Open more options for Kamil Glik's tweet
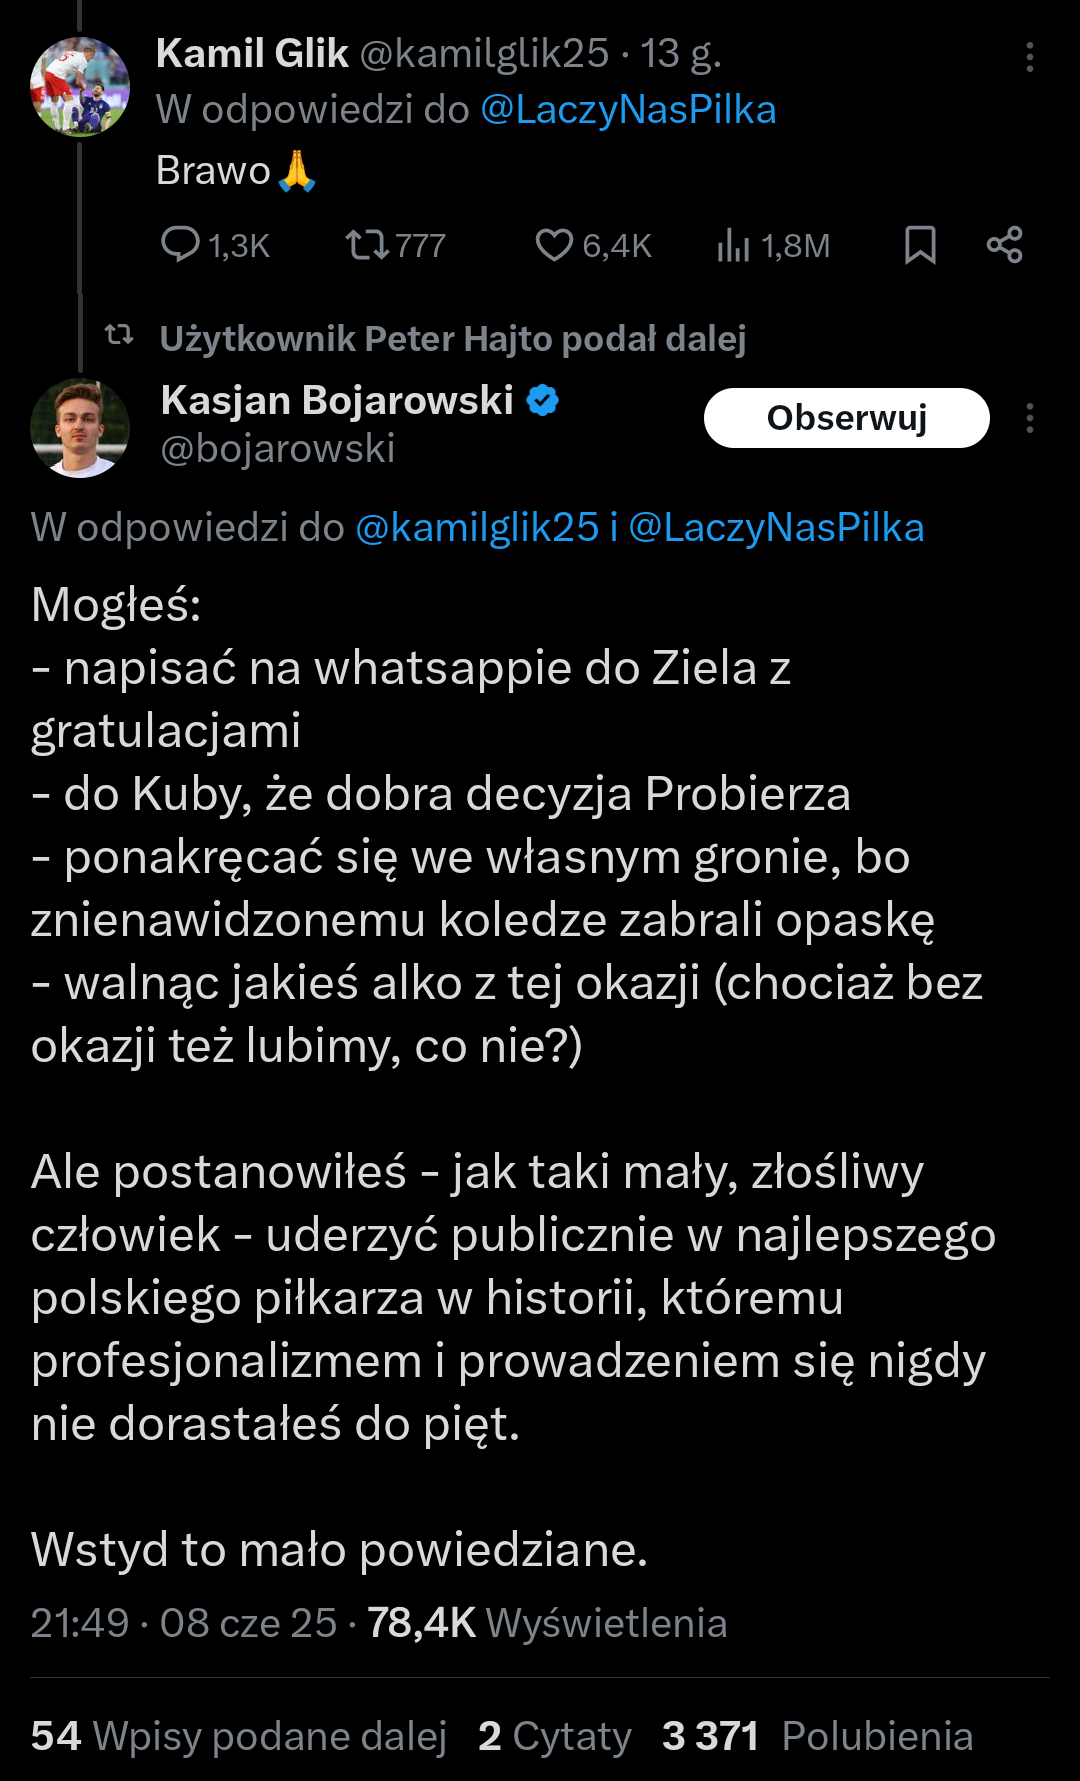This screenshot has width=1080, height=1781. [1029, 57]
